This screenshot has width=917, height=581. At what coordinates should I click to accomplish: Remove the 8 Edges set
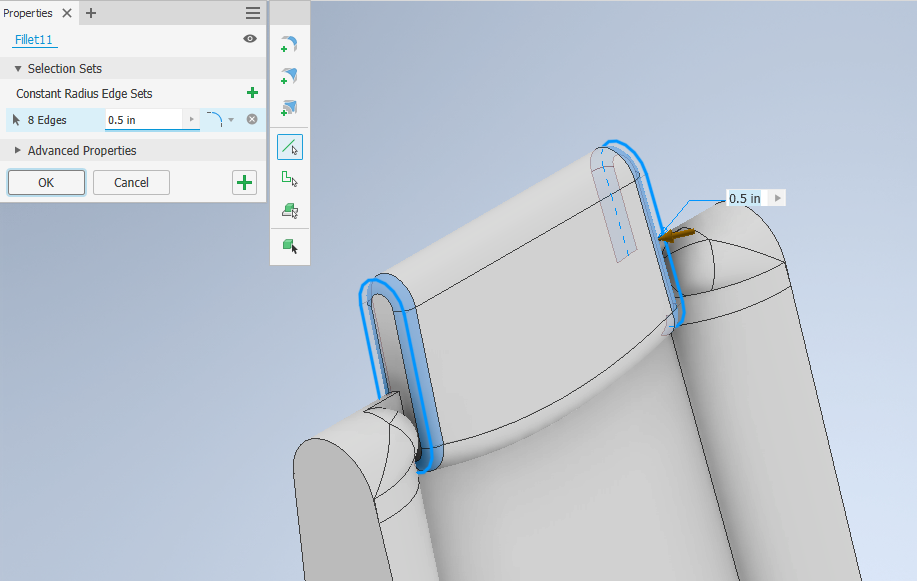[252, 119]
